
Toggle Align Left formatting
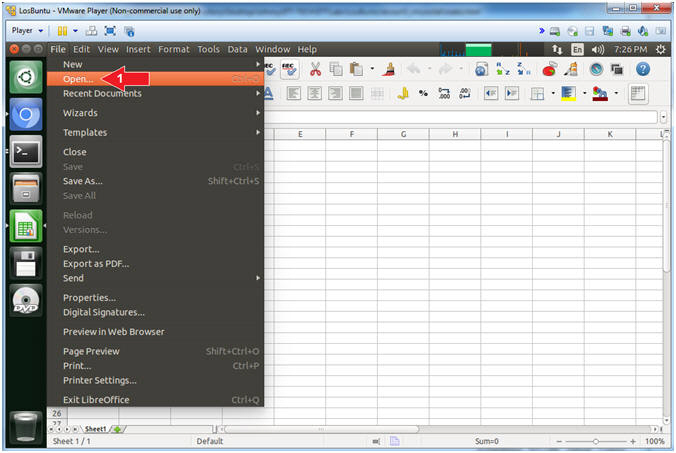(294, 93)
